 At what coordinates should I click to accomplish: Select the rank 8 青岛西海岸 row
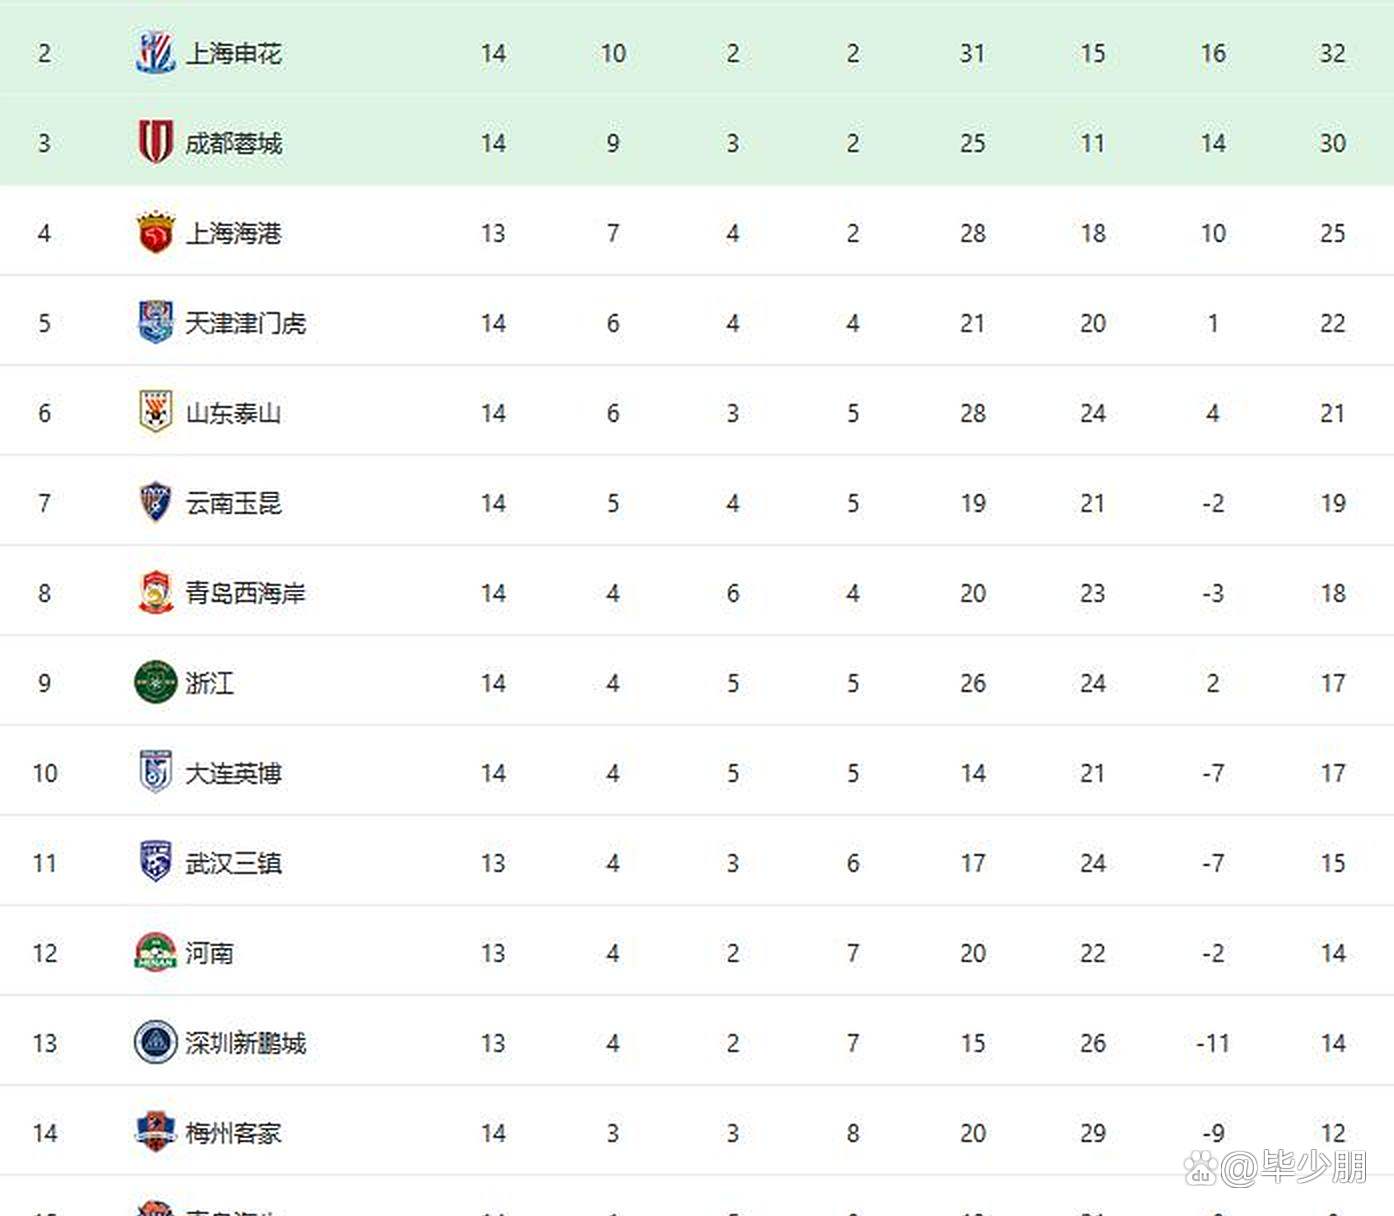point(697,592)
